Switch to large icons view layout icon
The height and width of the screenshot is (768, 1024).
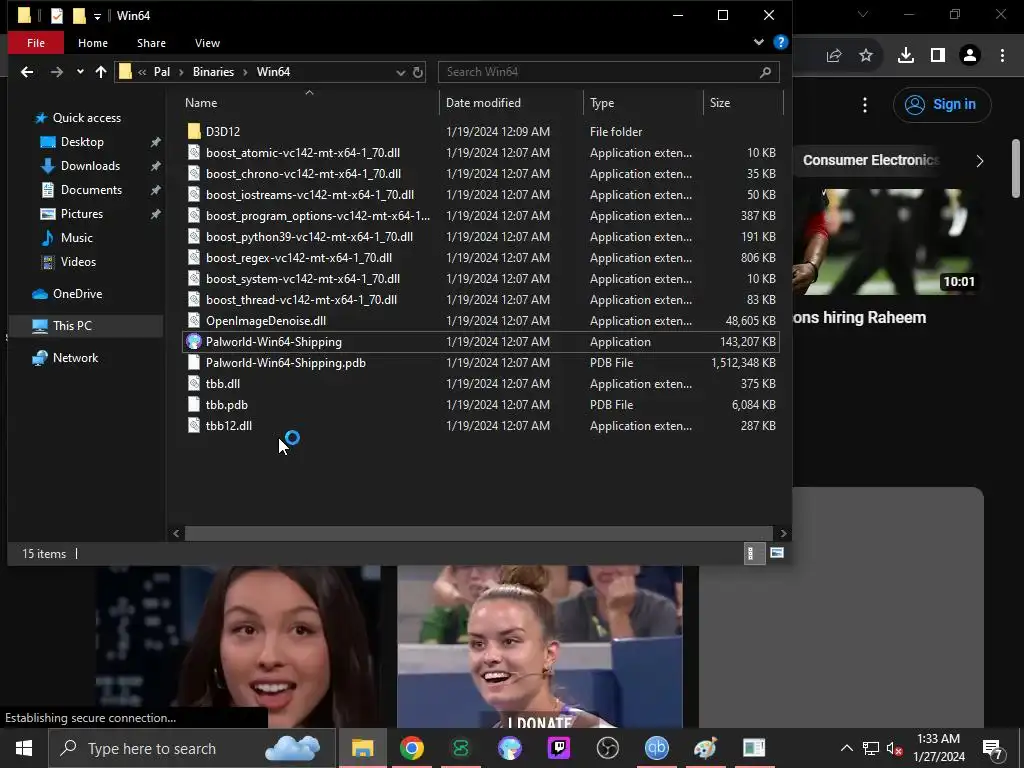[x=776, y=553]
